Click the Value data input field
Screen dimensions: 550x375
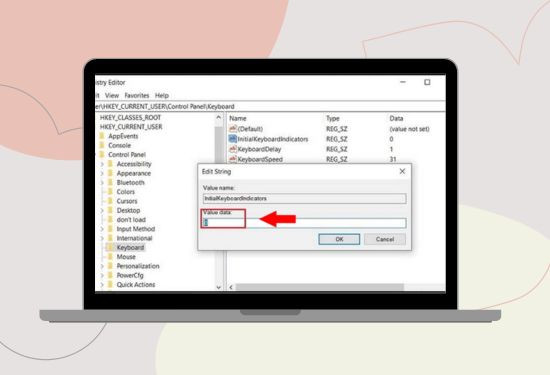coord(304,223)
